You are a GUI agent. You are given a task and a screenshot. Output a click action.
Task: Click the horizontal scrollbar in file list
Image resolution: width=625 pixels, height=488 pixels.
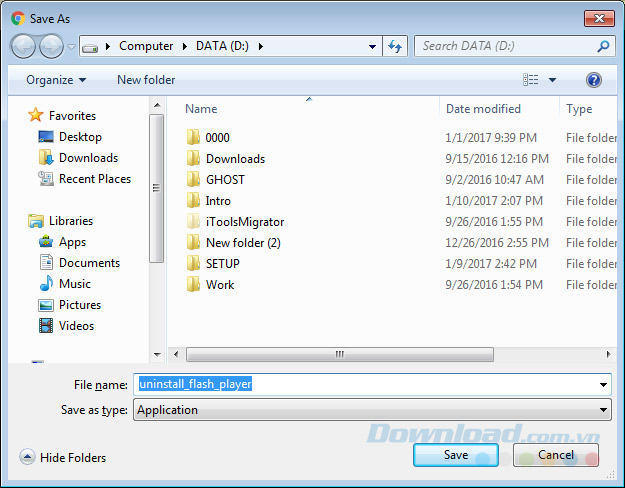(x=340, y=354)
